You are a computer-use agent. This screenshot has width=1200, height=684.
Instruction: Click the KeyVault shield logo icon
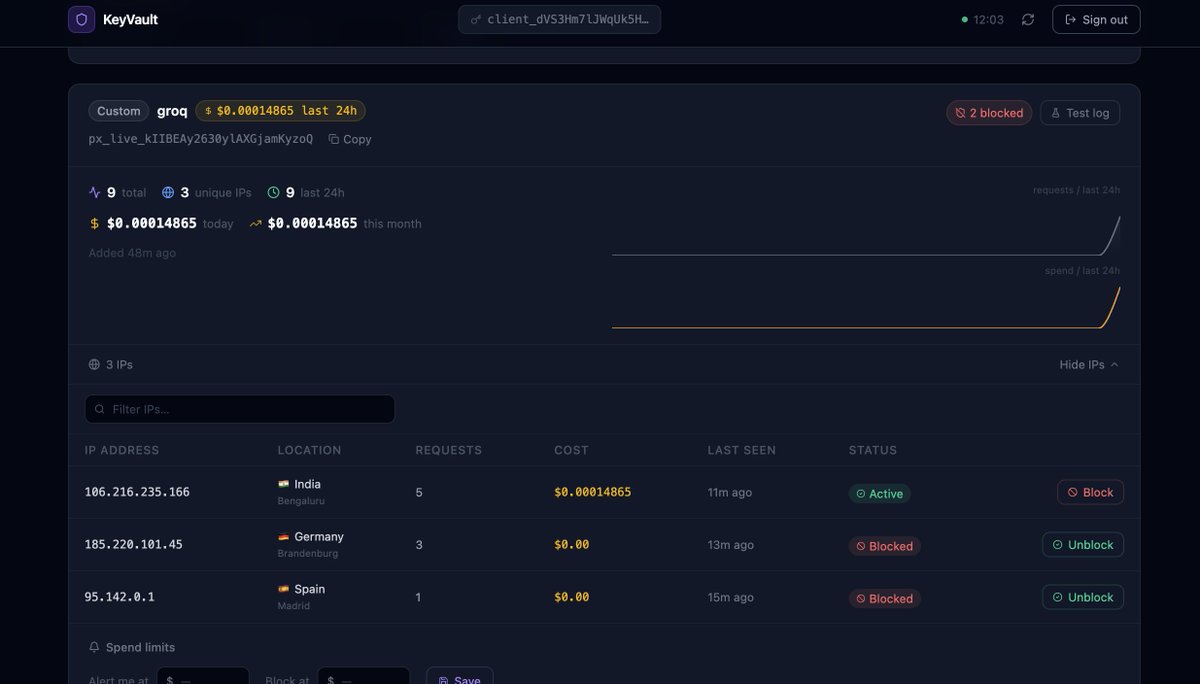(x=82, y=19)
